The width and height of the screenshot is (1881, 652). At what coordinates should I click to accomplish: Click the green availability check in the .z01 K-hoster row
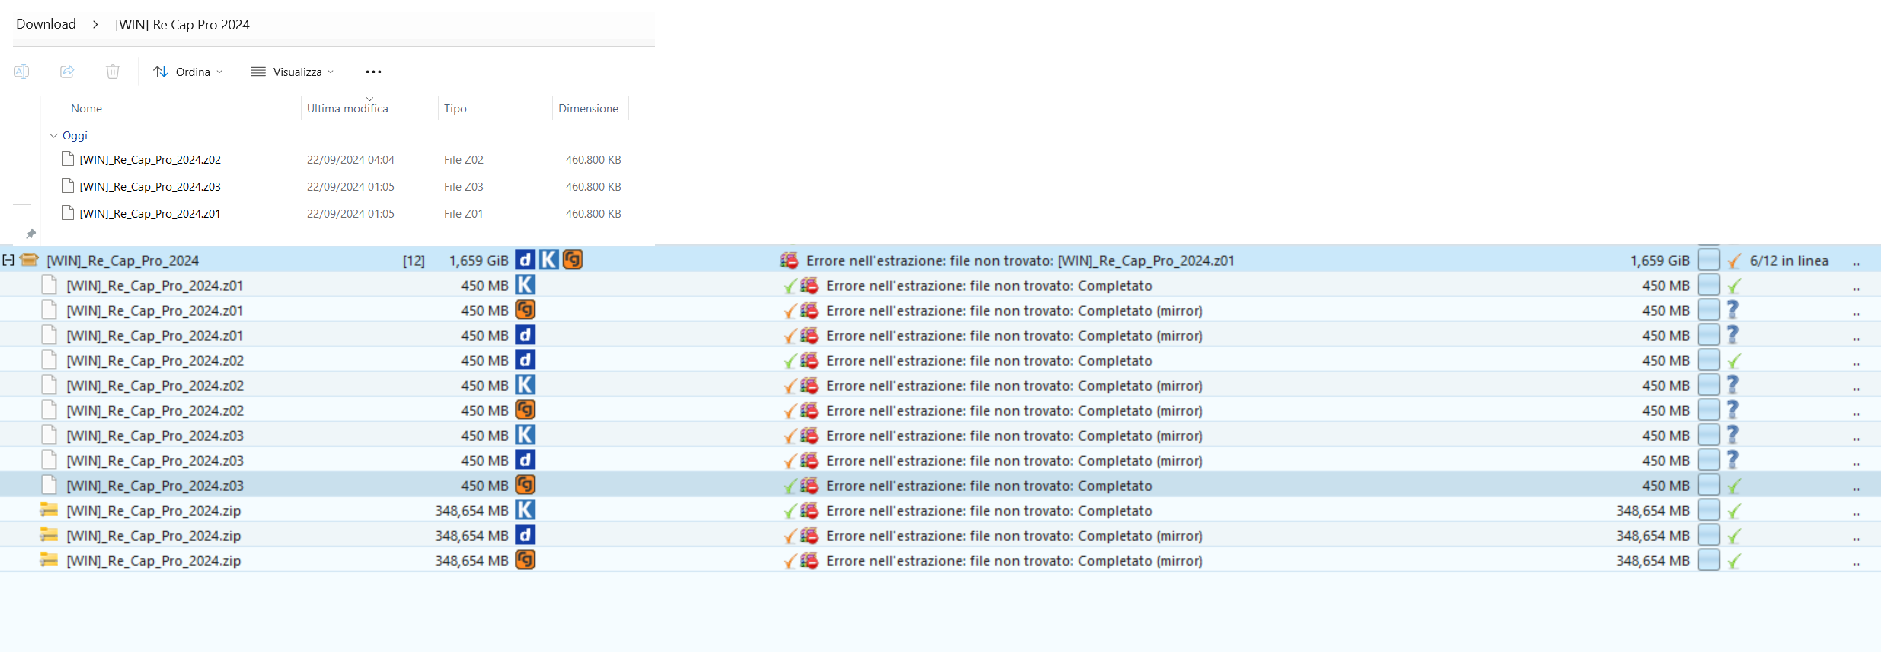1734,286
